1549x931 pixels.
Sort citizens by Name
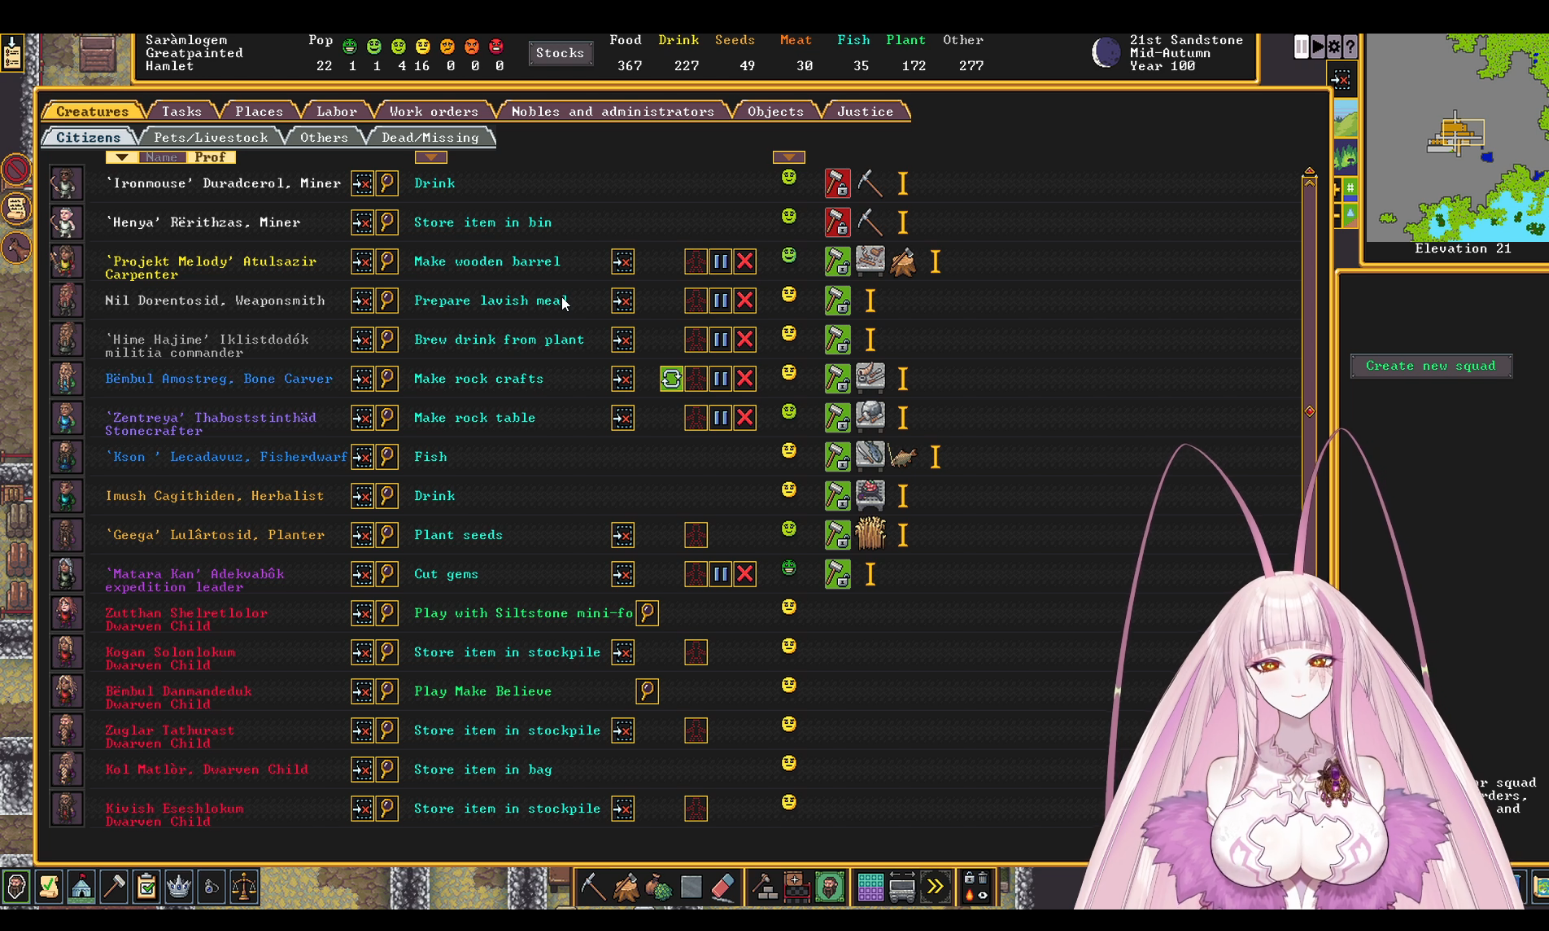160,157
